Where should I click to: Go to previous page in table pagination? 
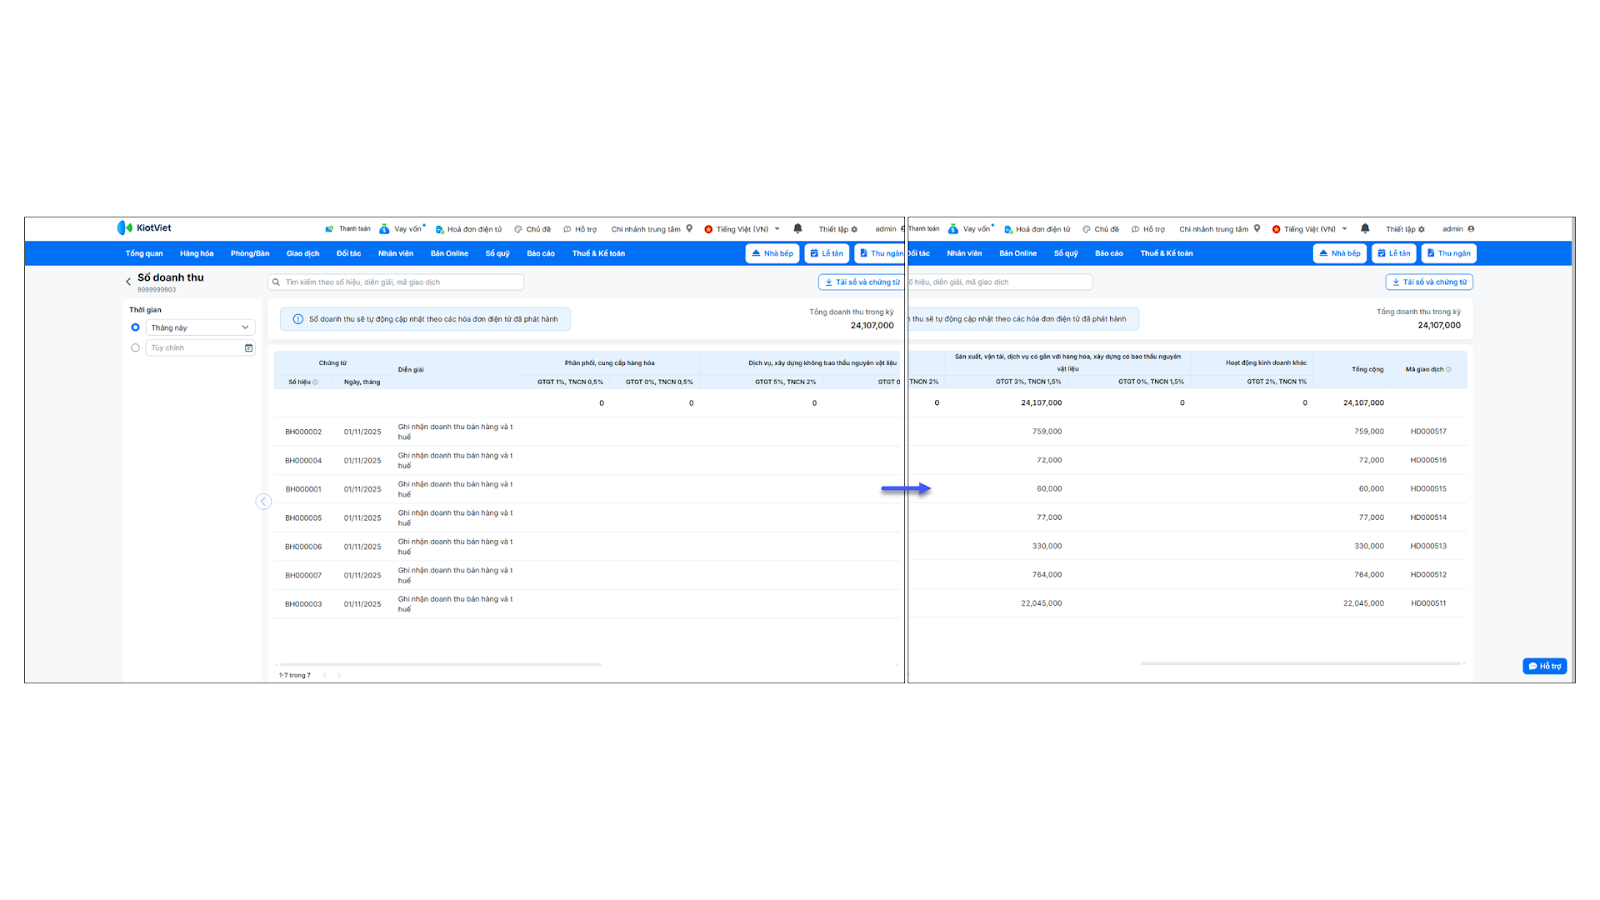[x=325, y=675]
